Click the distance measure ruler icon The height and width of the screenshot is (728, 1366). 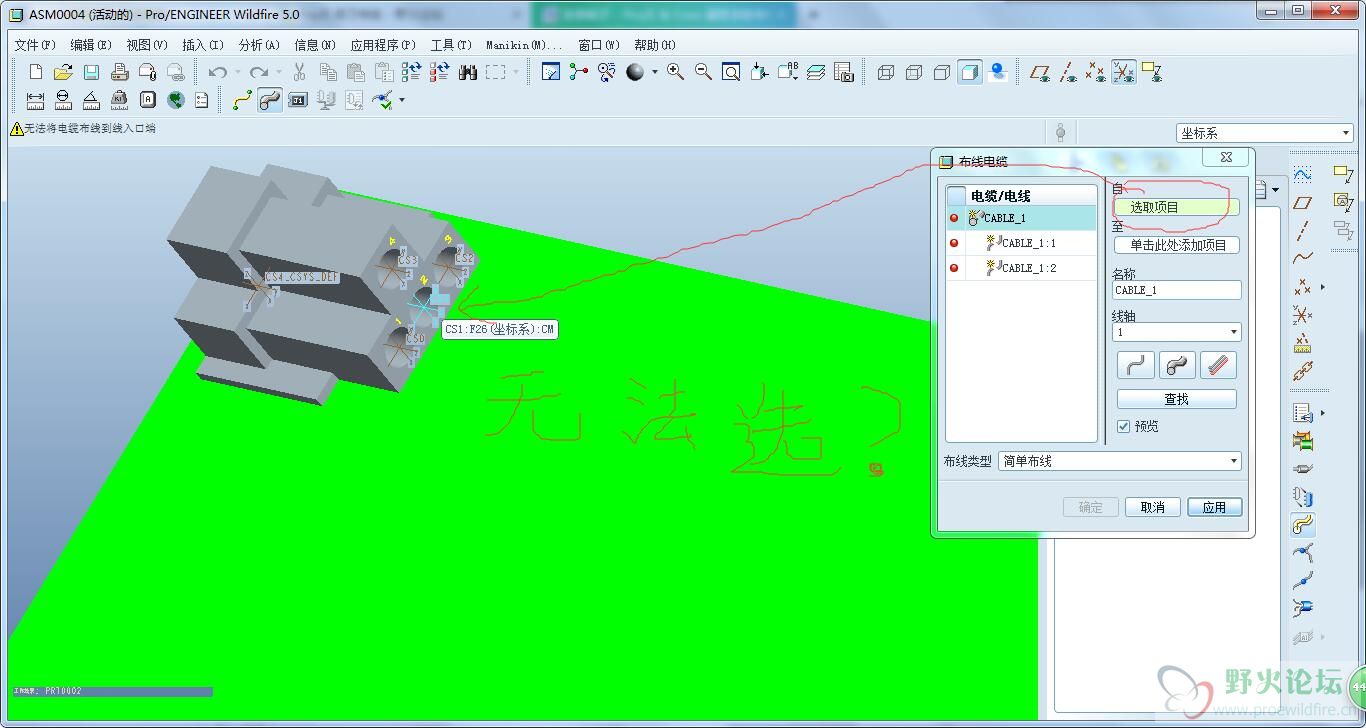pyautogui.click(x=36, y=100)
